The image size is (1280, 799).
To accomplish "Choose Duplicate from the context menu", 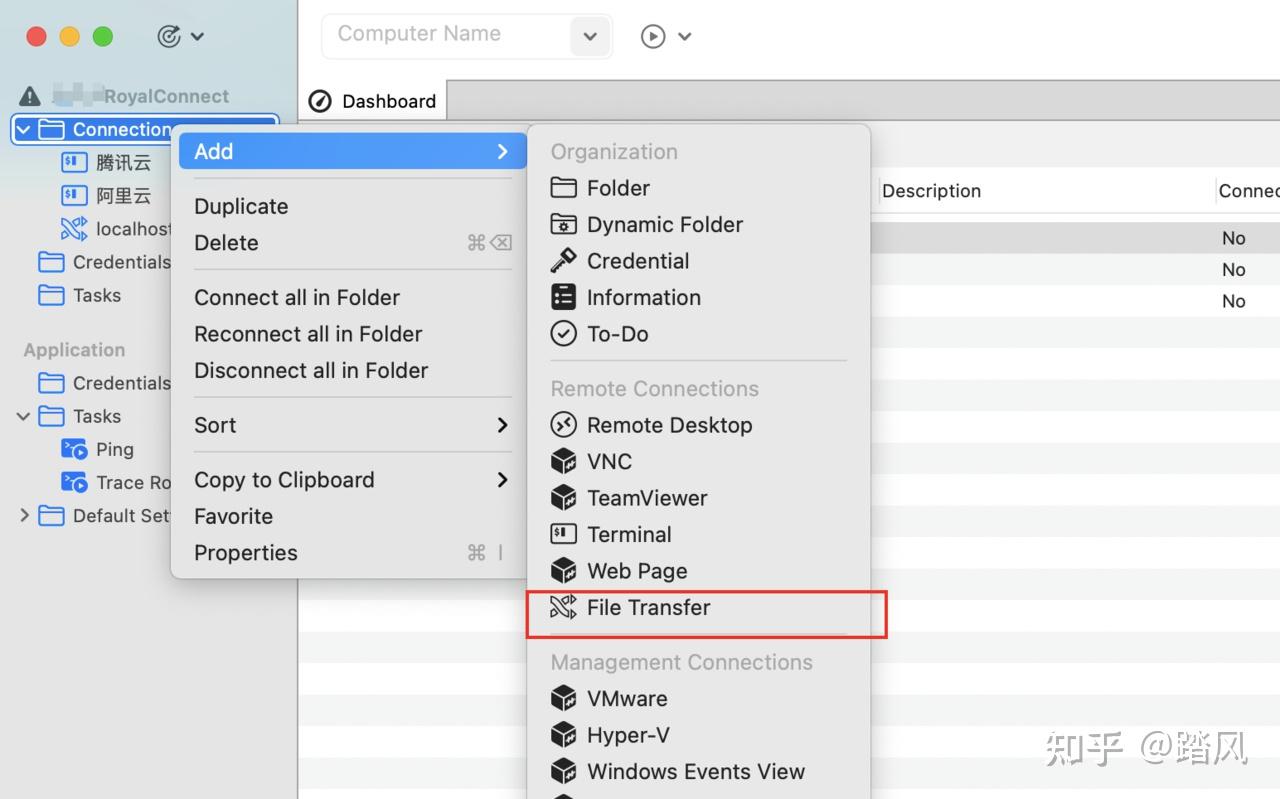I will point(241,206).
